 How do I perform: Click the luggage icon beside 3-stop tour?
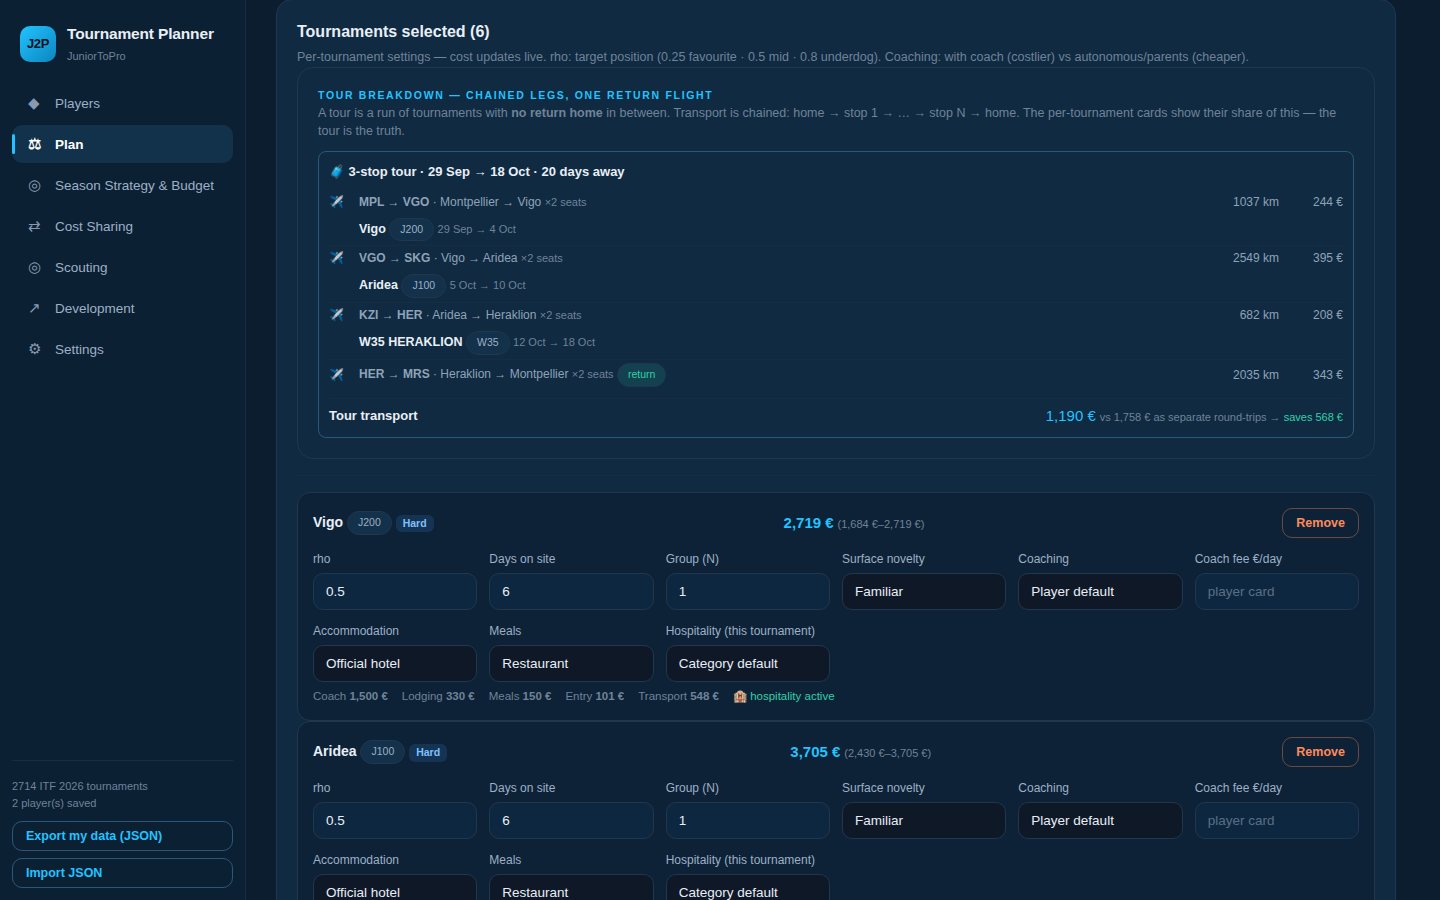tap(337, 171)
